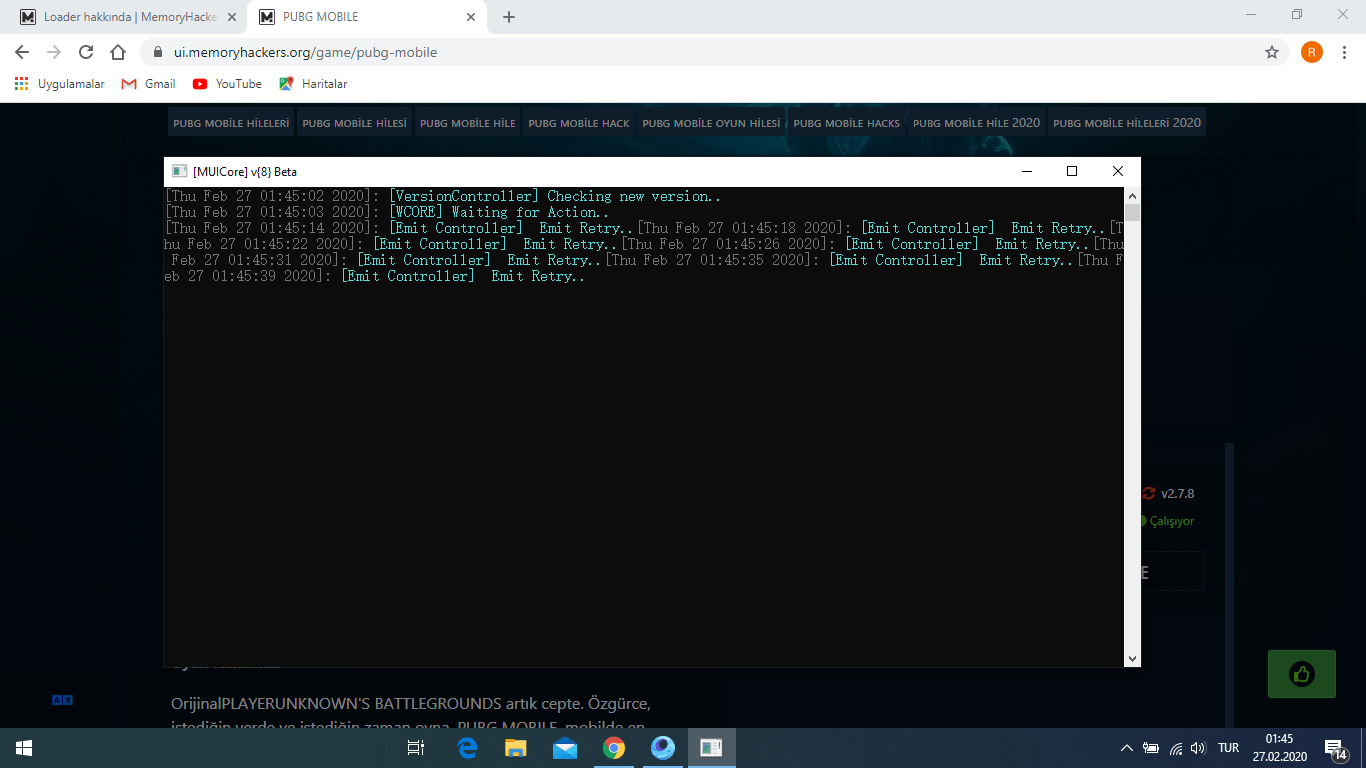Open a new Chrome tab

point(509,17)
